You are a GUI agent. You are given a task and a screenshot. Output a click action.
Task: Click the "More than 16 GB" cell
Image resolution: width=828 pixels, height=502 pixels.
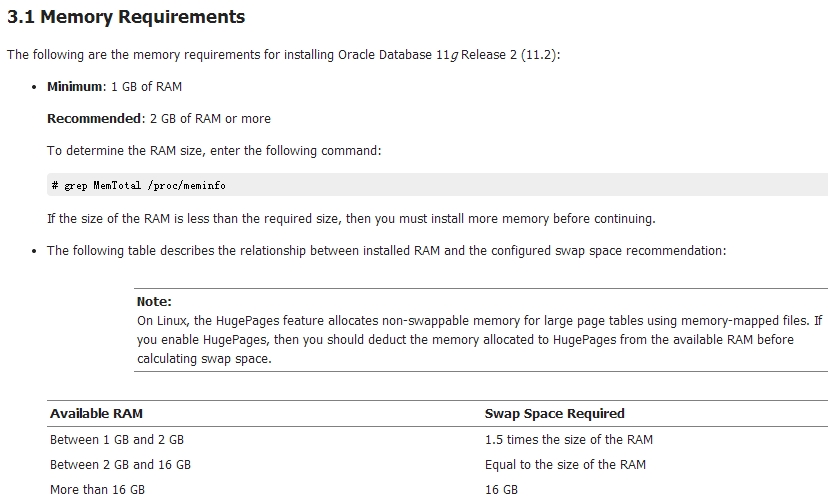point(97,489)
